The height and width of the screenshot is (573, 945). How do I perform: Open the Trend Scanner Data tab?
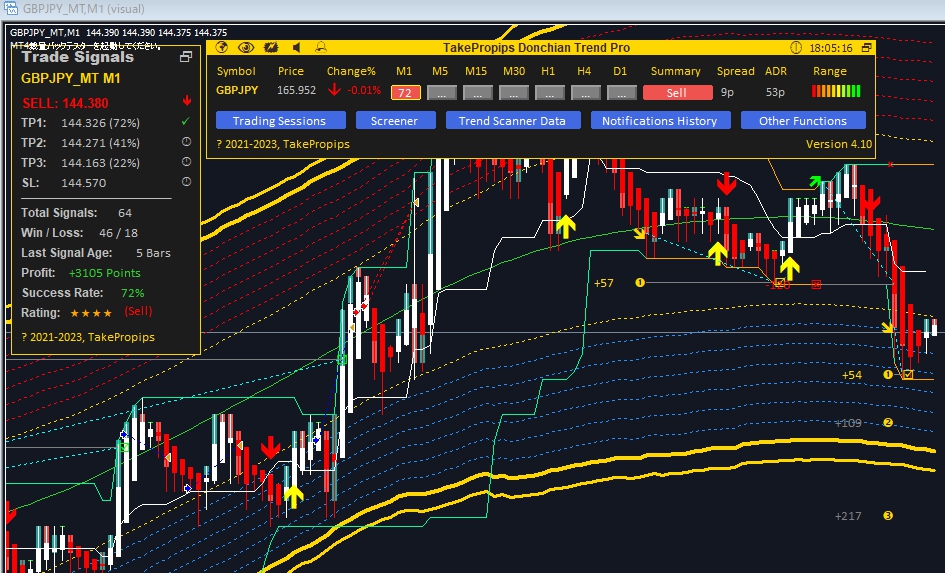513,121
